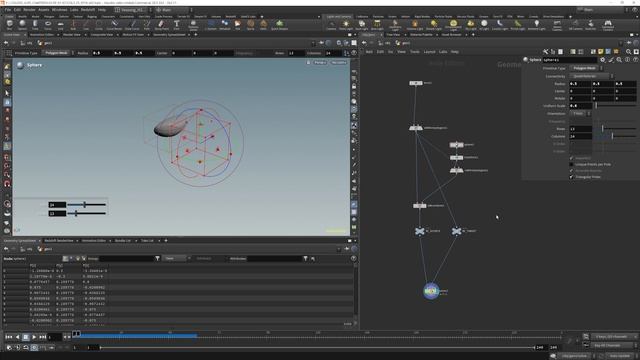Jump to first frame on the timeline

[9, 337]
